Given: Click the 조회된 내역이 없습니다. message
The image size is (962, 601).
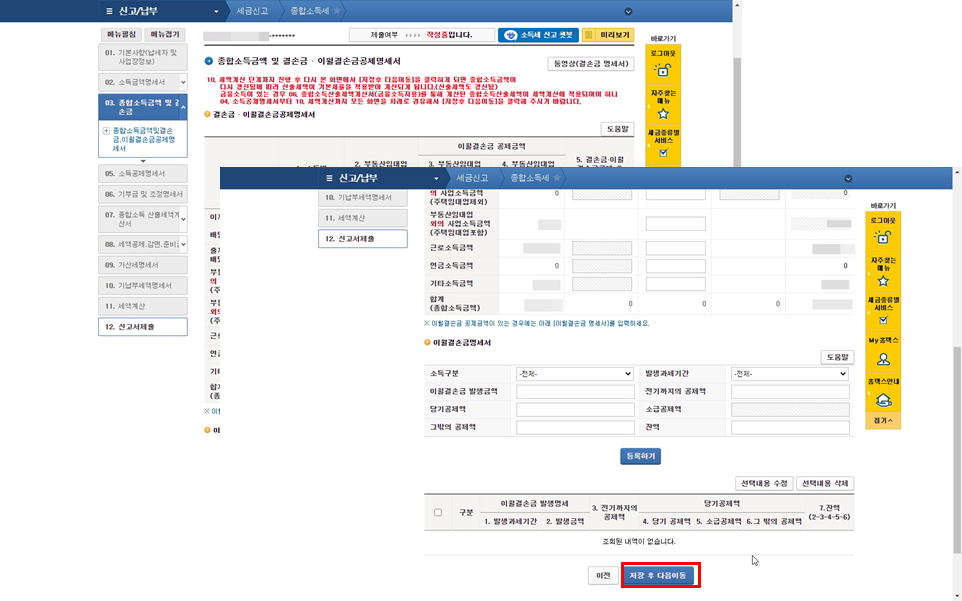Looking at the screenshot, I should coord(639,542).
